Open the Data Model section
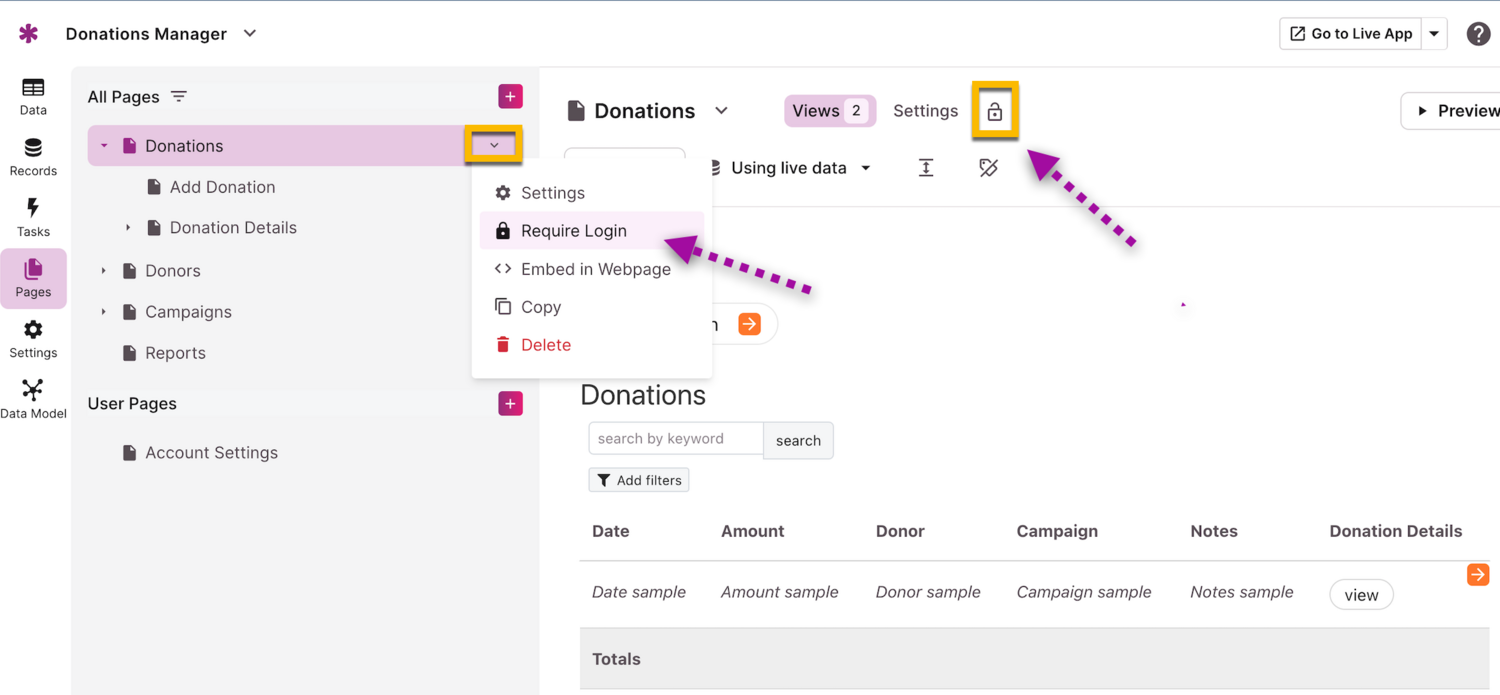The image size is (1500, 695). (33, 399)
